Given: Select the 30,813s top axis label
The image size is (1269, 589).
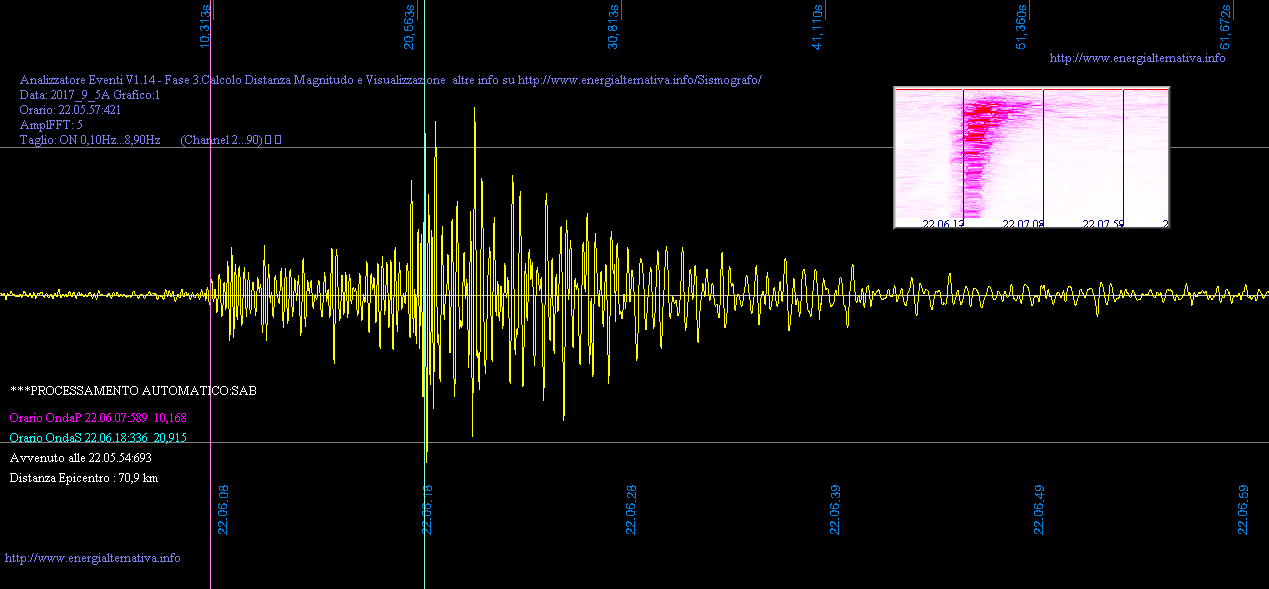Looking at the screenshot, I should point(614,26).
